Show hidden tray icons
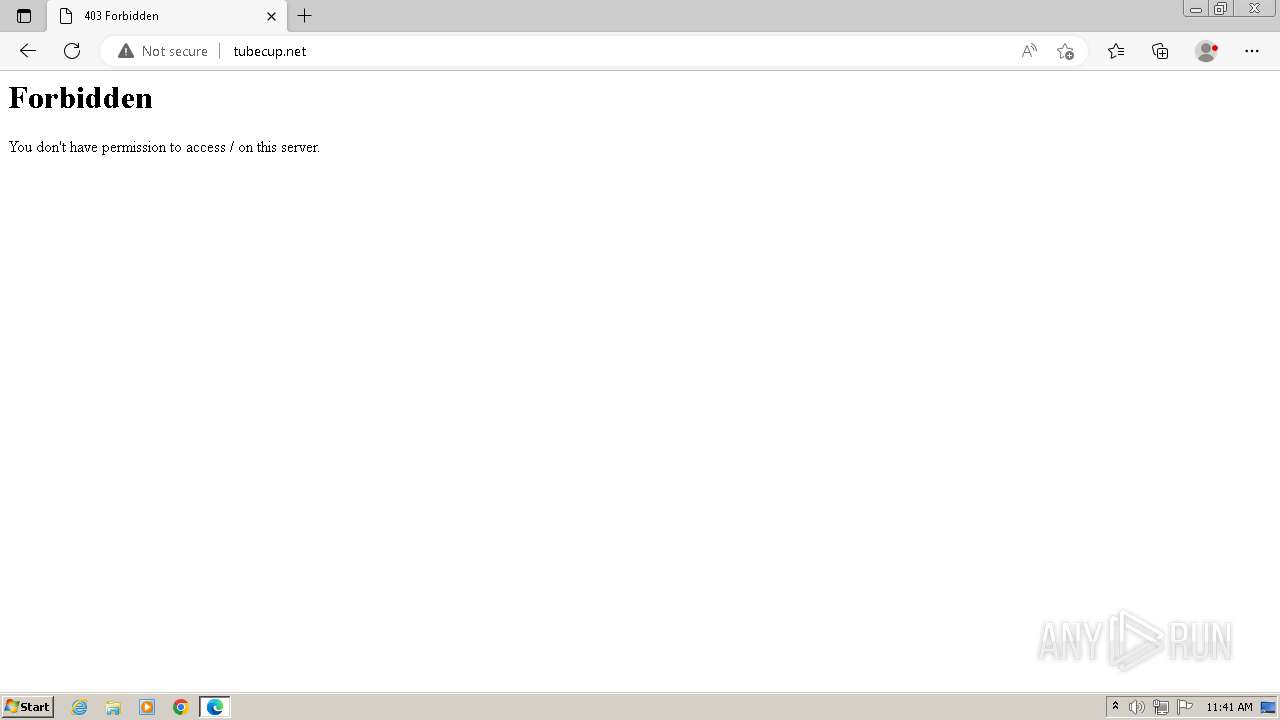1280x720 pixels. [x=1116, y=707]
